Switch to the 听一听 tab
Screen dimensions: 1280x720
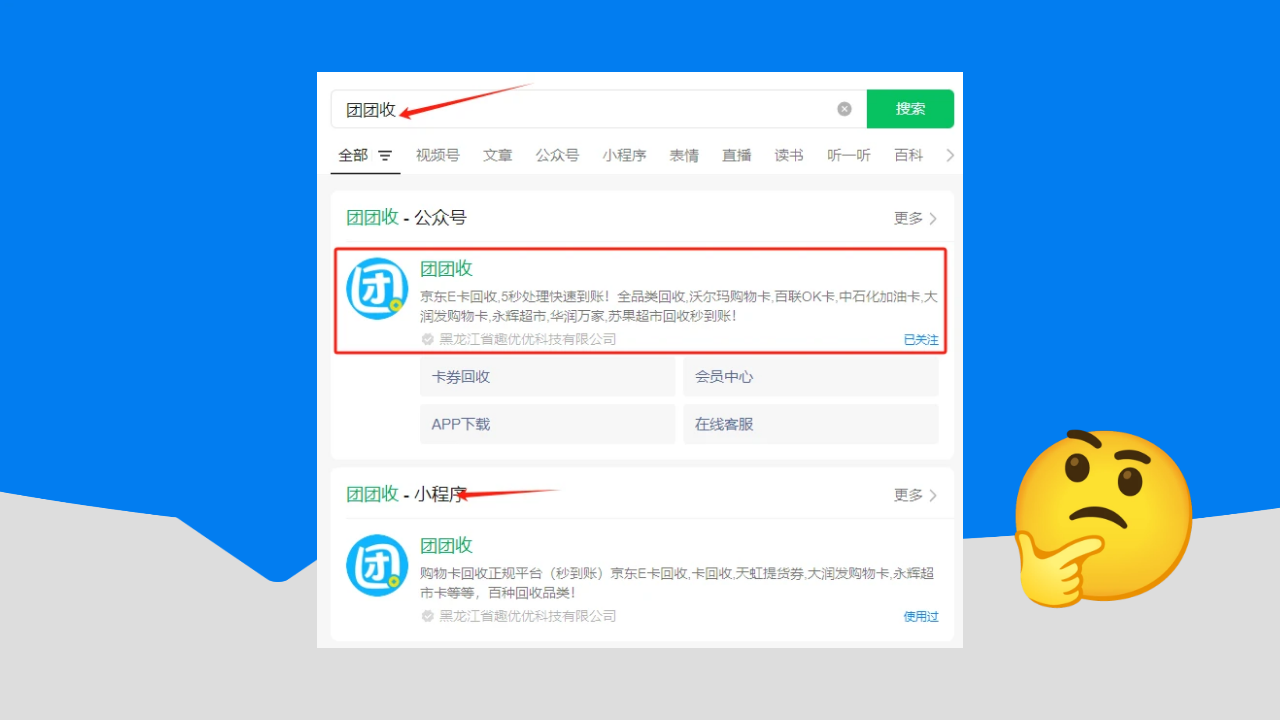(849, 156)
